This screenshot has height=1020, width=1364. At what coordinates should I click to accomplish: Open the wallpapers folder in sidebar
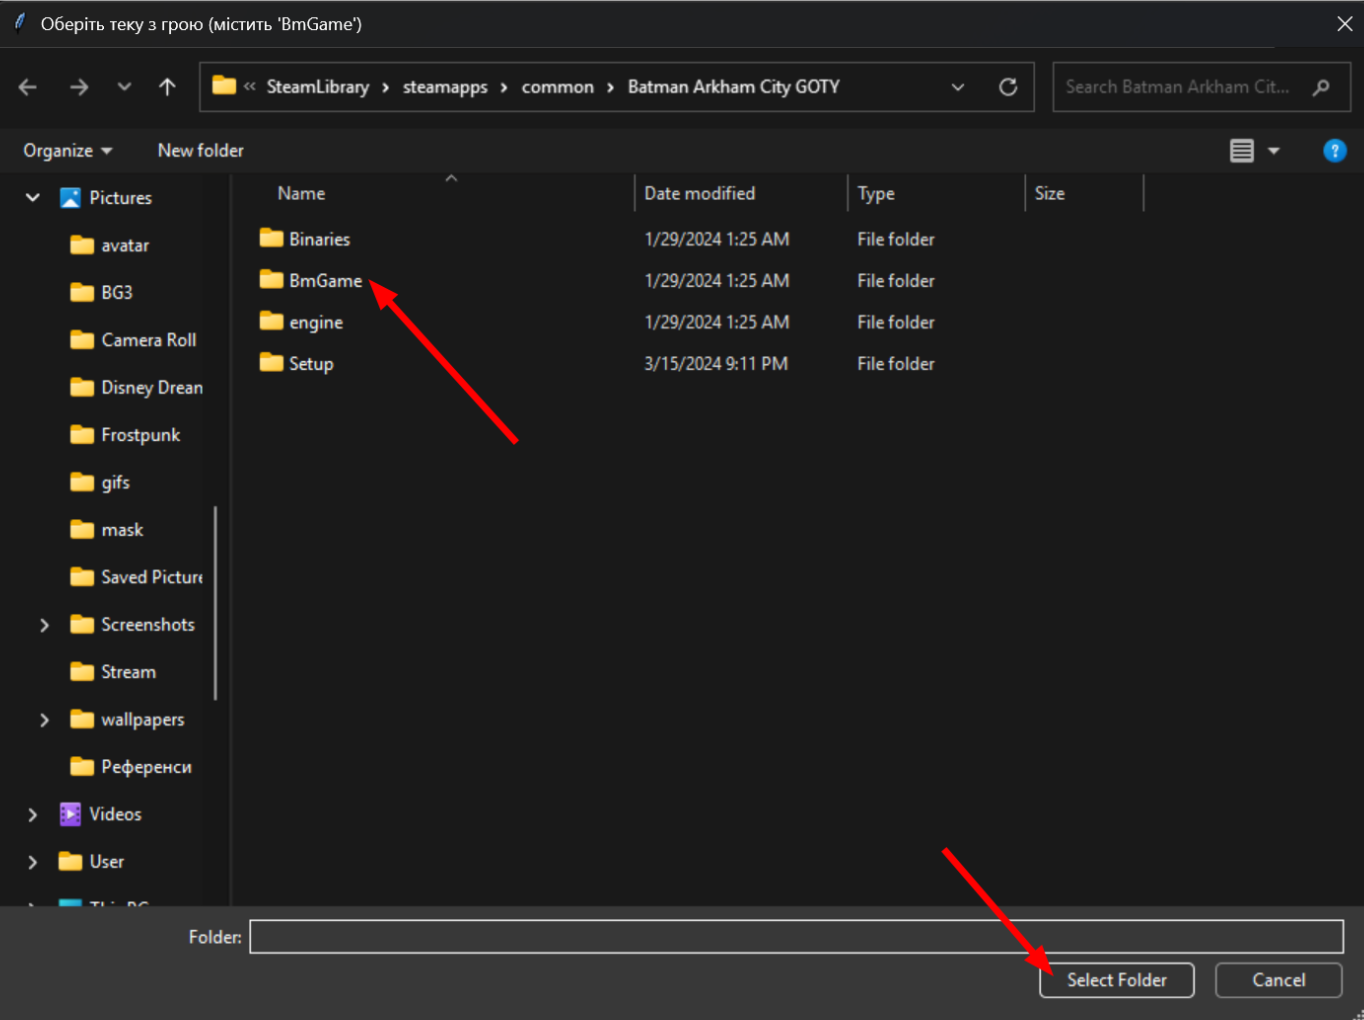[143, 720]
